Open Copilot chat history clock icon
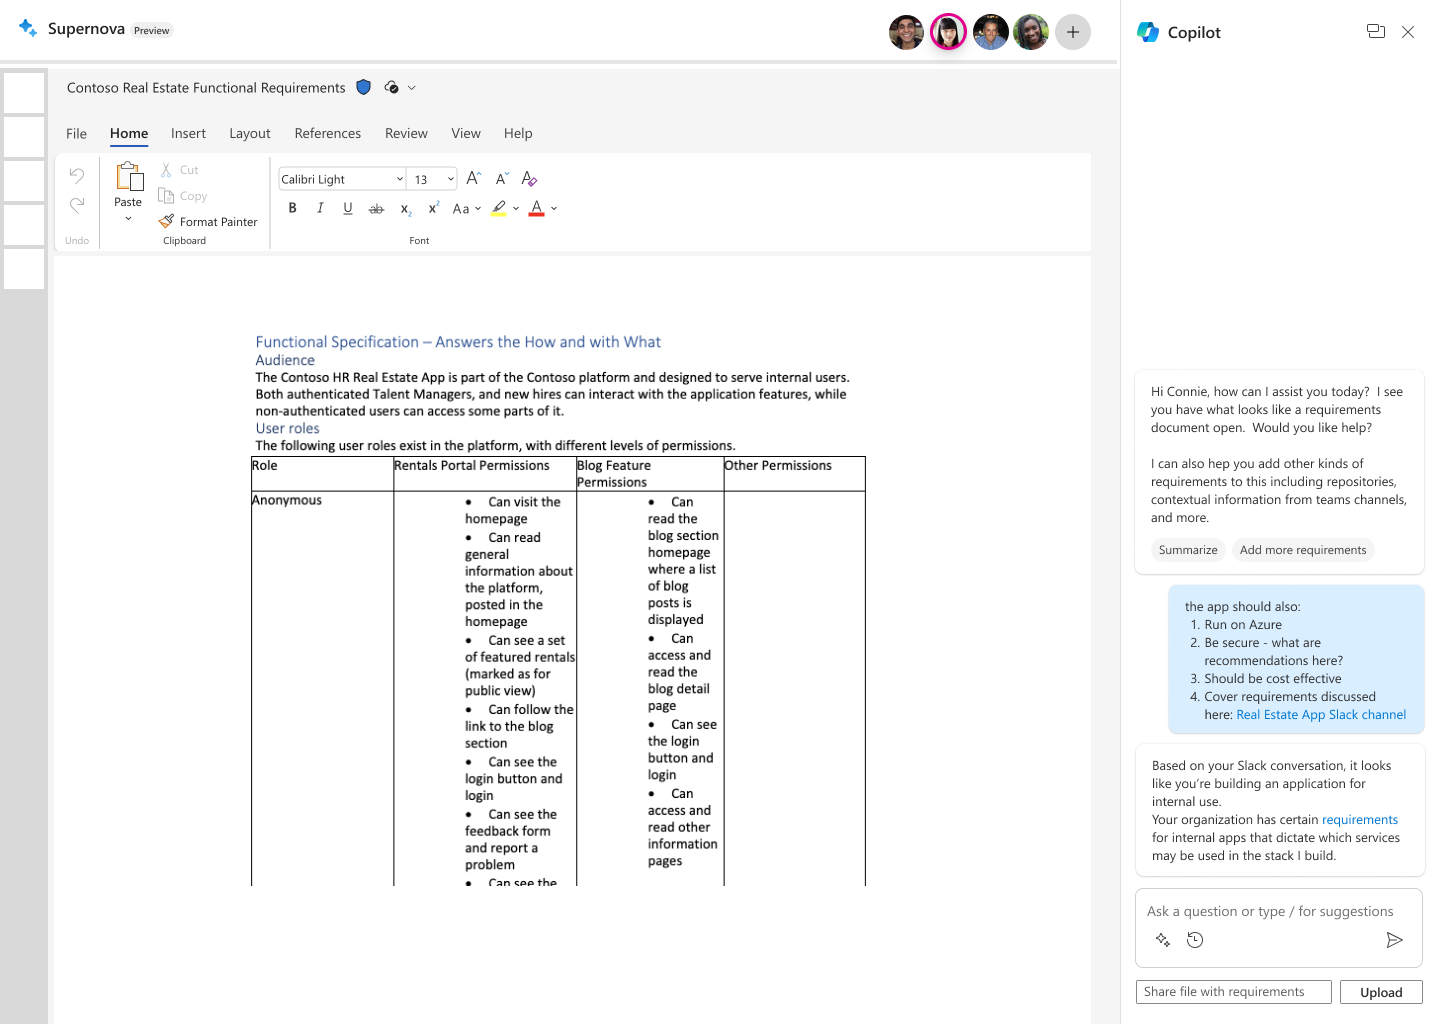The width and height of the screenshot is (1440, 1024). [1194, 940]
